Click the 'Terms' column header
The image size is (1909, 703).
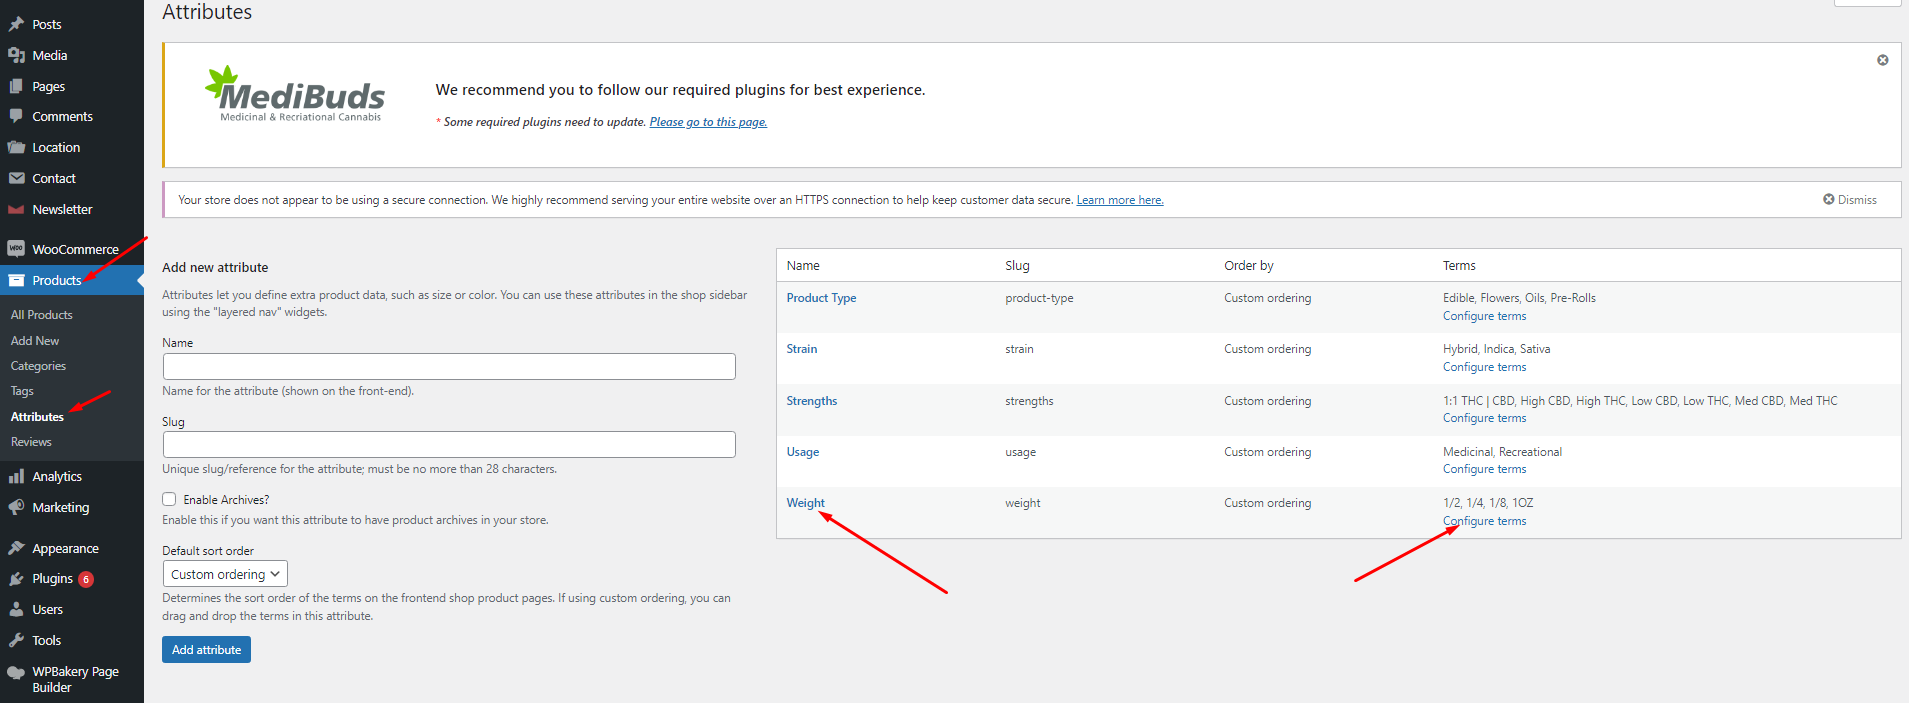click(1459, 266)
